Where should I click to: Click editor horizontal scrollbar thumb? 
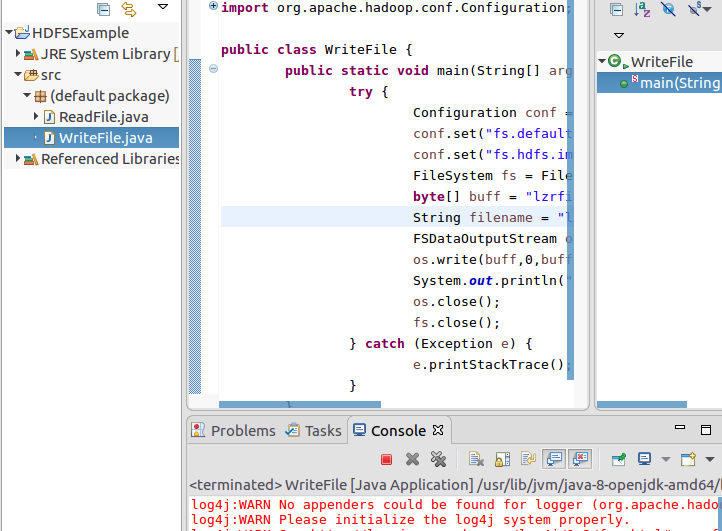(300, 404)
